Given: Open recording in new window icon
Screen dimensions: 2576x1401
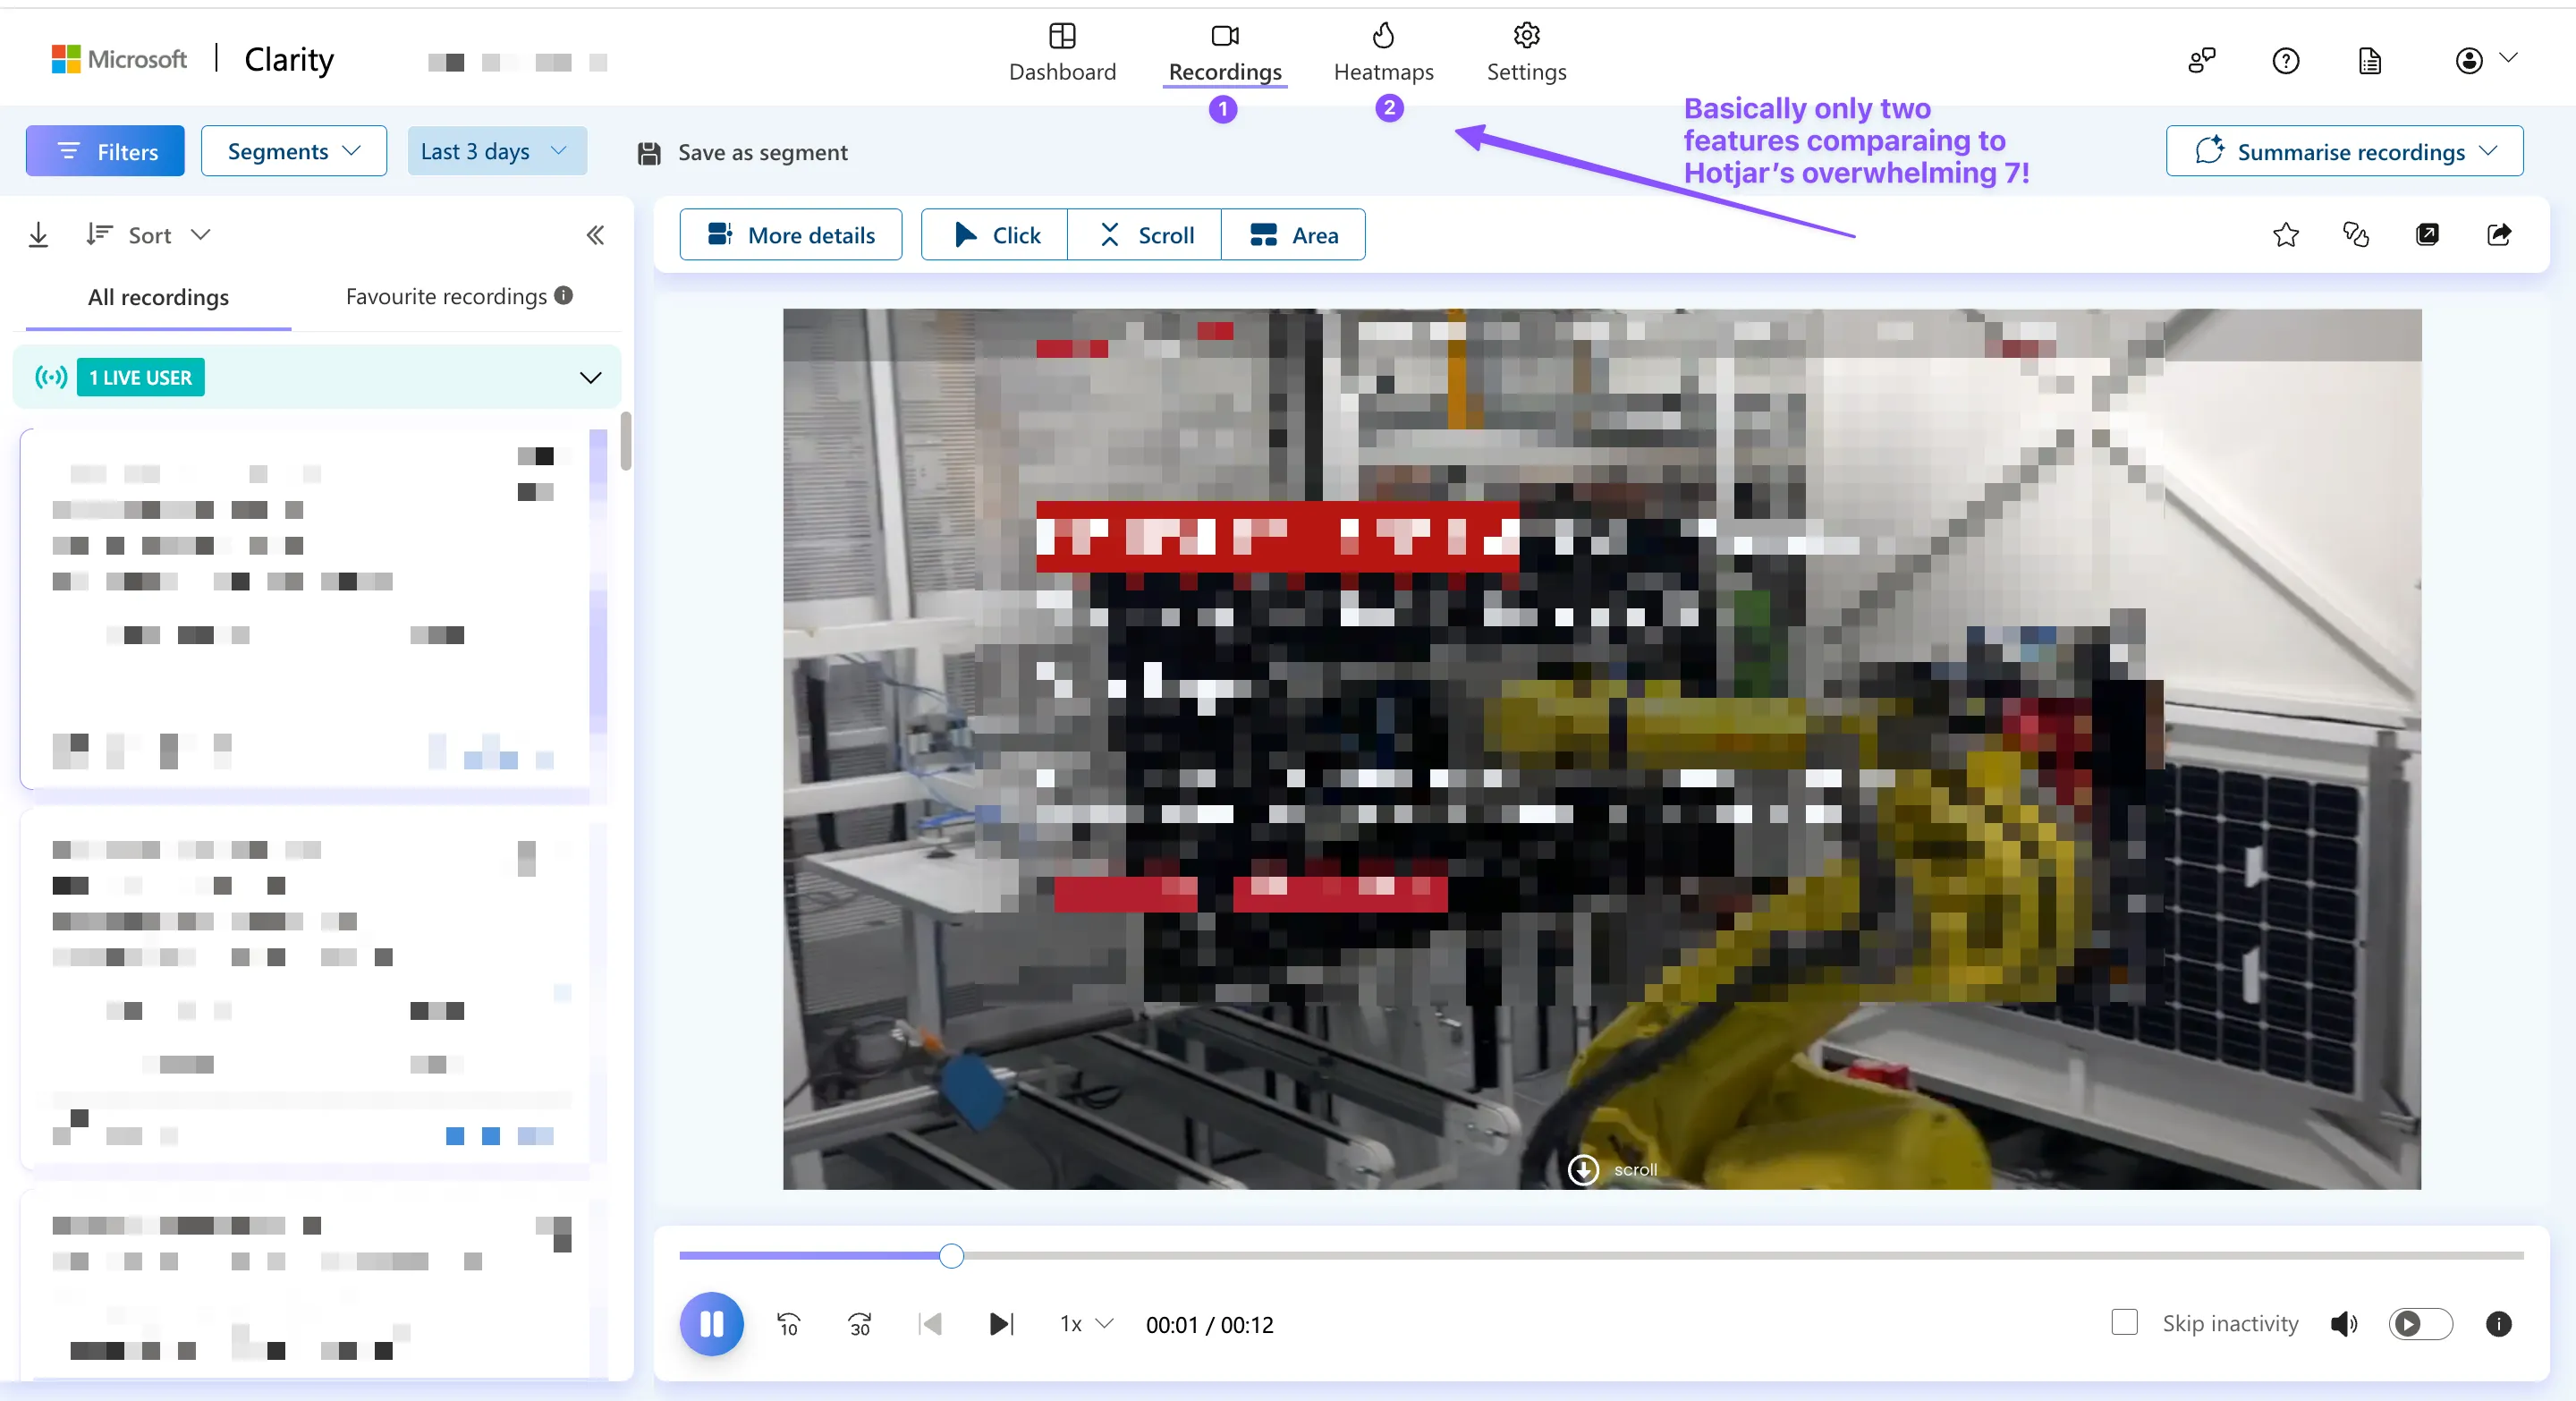Looking at the screenshot, I should click(x=2427, y=235).
